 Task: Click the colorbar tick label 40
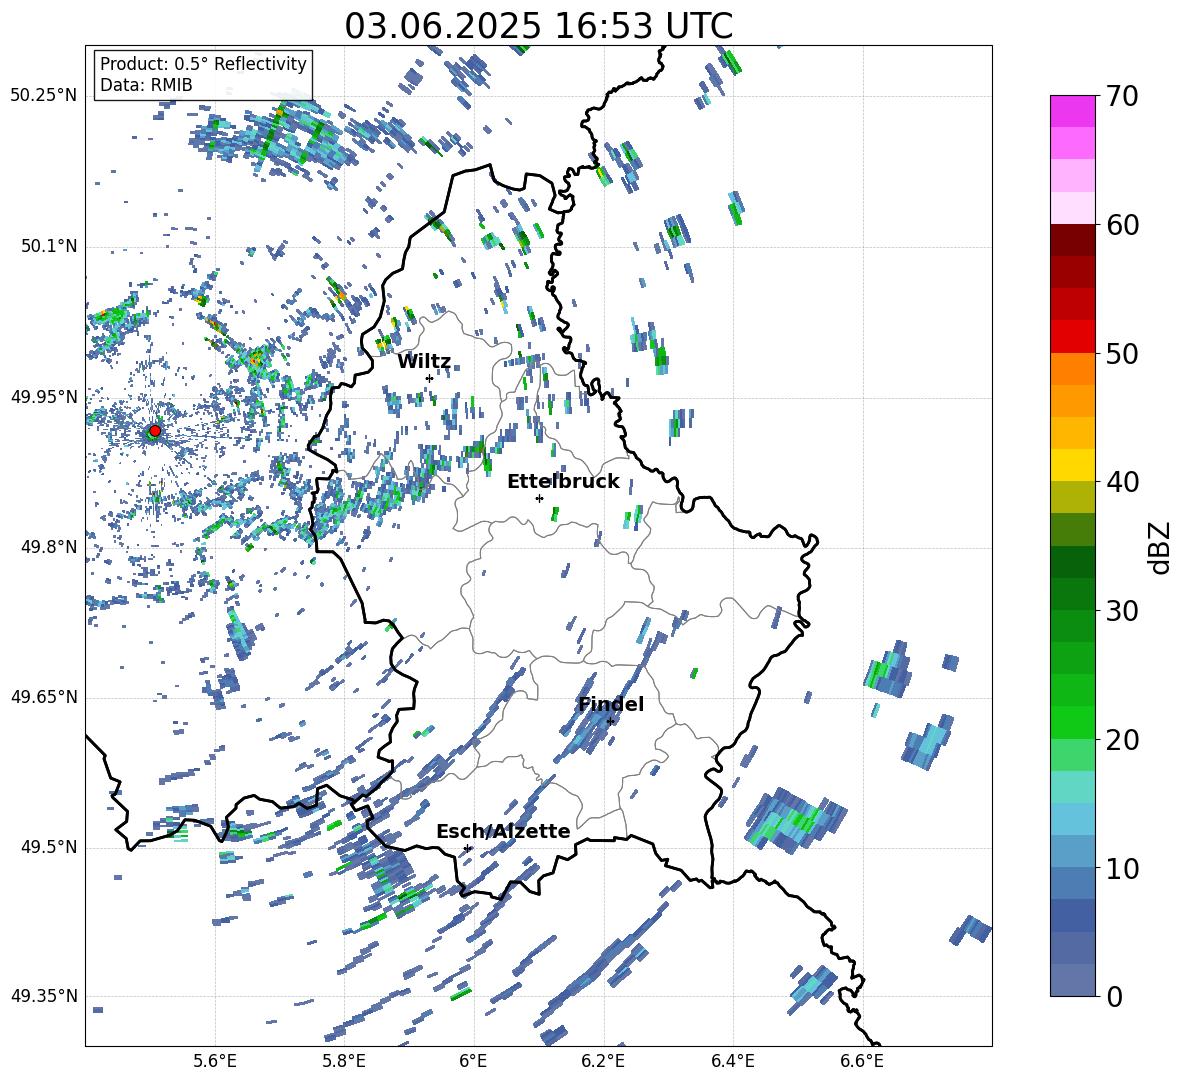click(x=1123, y=482)
